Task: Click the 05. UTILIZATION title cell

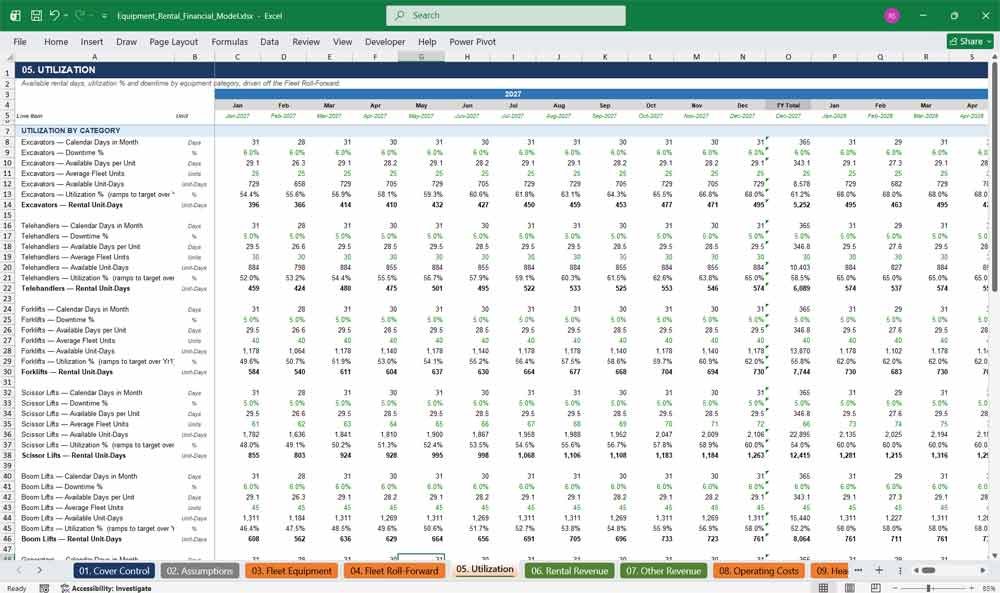Action: [58, 70]
